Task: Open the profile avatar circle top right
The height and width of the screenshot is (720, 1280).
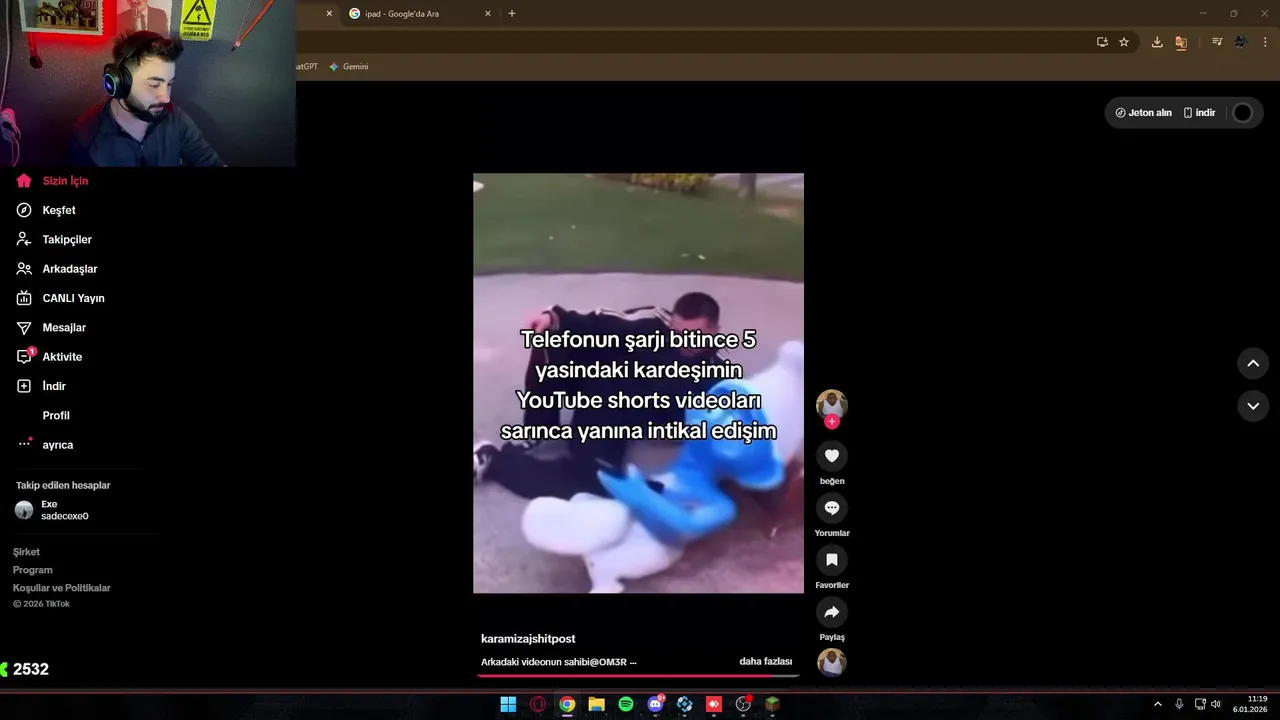Action: click(1242, 113)
